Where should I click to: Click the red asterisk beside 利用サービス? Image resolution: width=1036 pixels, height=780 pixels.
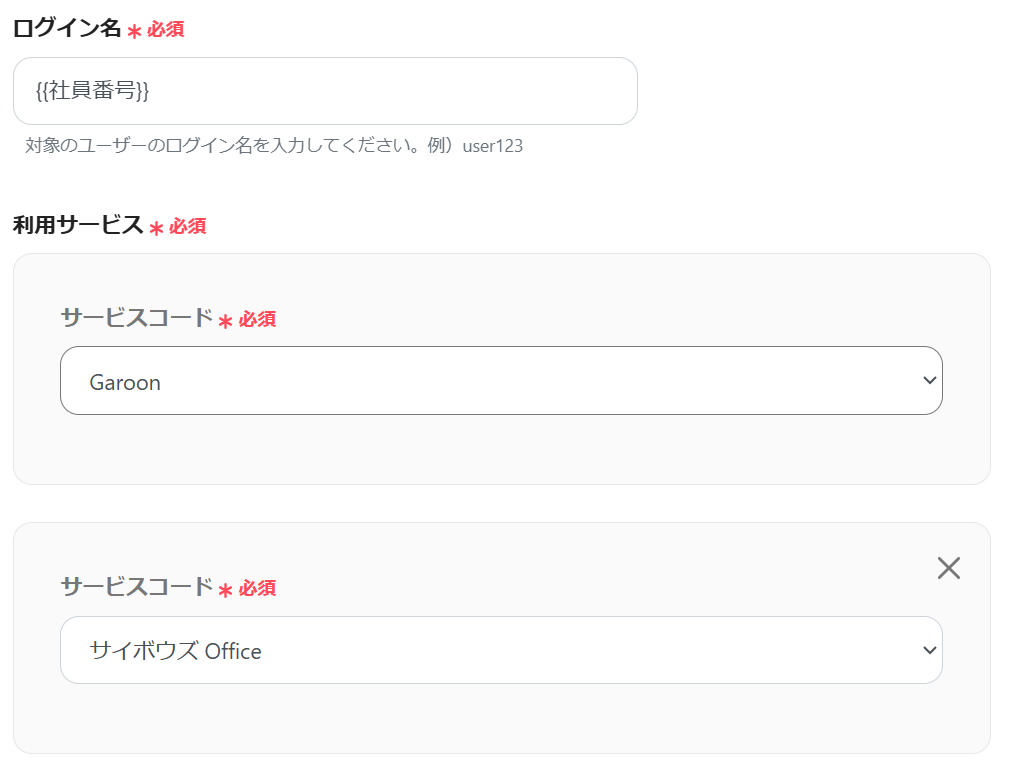pos(156,228)
